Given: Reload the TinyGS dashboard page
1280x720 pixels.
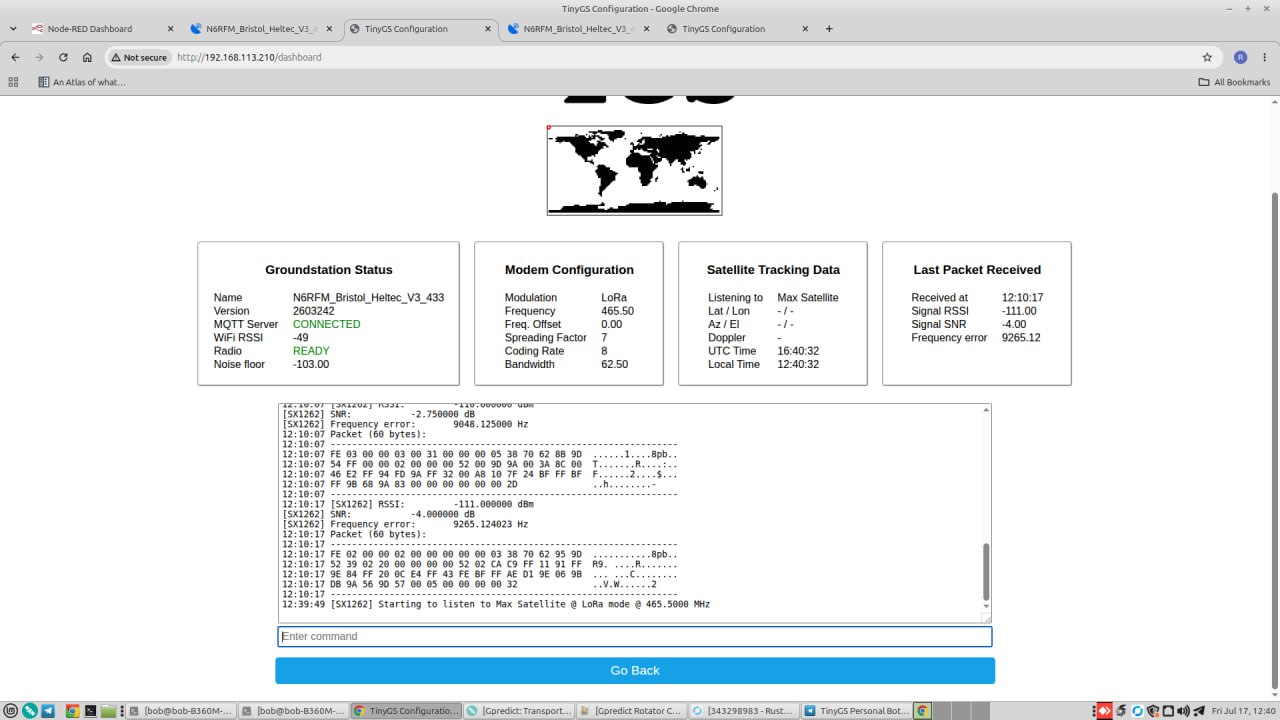Looking at the screenshot, I should pyautogui.click(x=63, y=57).
